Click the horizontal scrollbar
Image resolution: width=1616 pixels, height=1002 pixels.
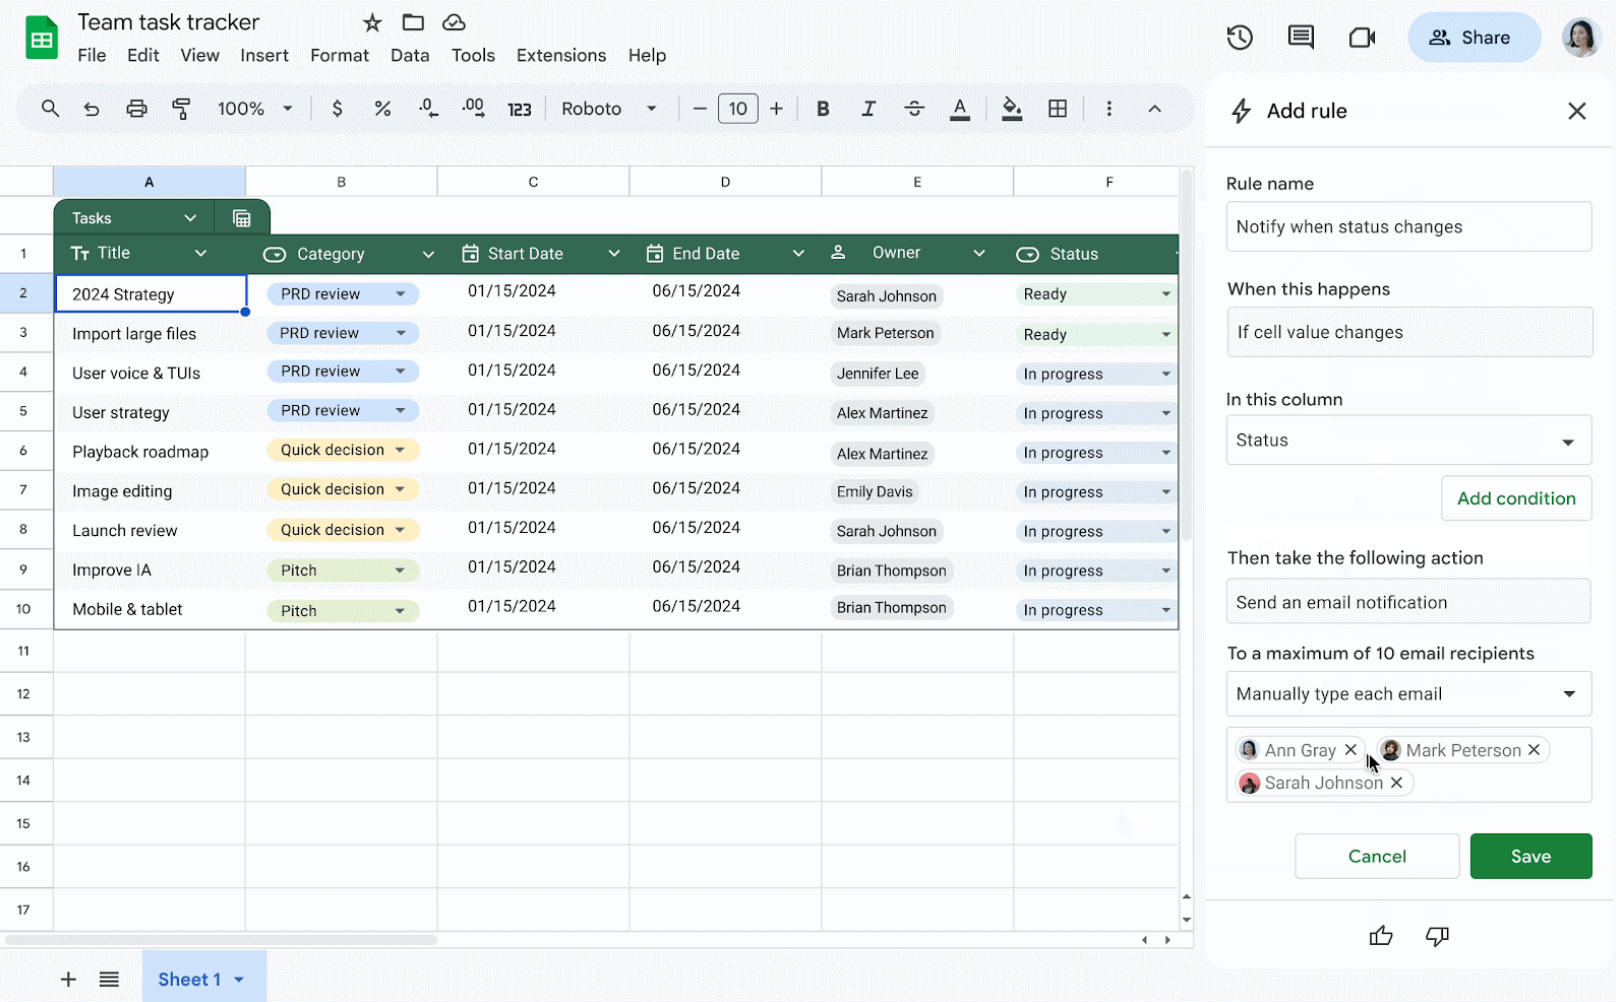click(x=220, y=940)
